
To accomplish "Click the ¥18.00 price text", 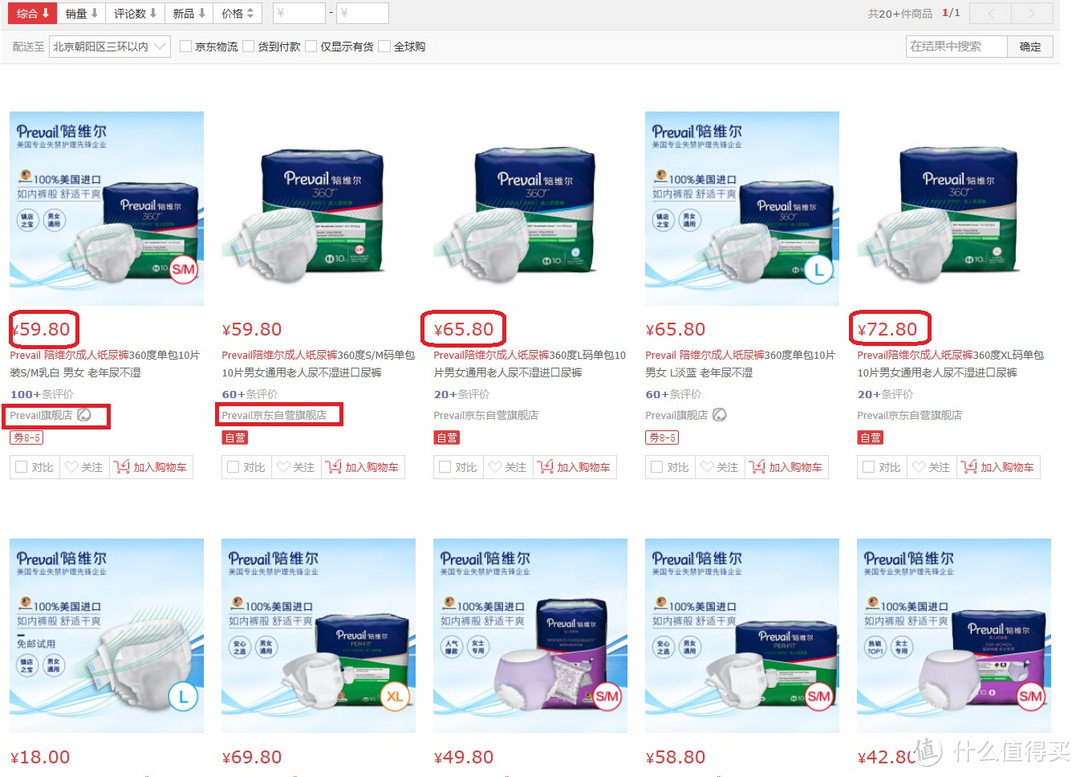I will coord(40,757).
